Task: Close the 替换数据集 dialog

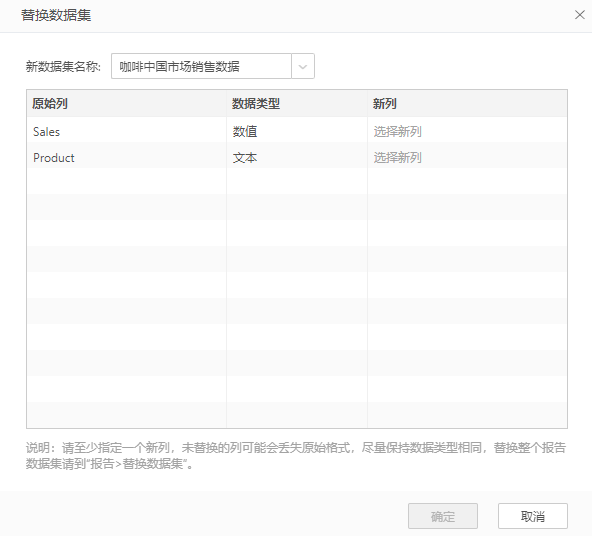Action: (580, 15)
